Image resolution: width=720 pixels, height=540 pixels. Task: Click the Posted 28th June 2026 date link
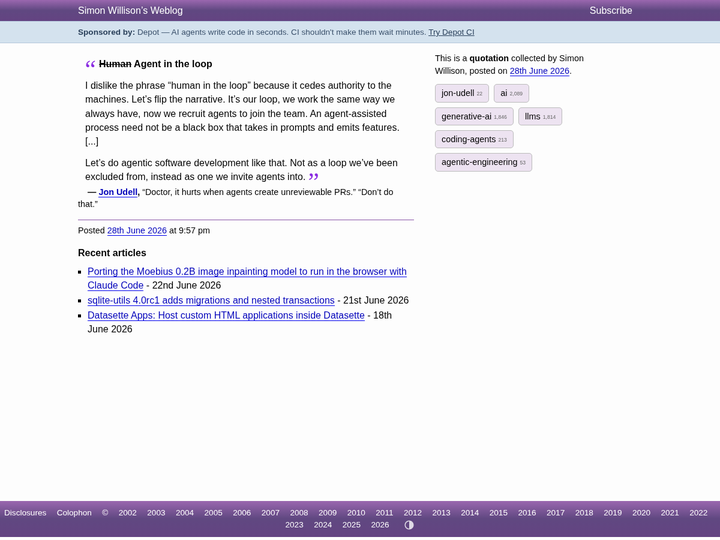(137, 231)
